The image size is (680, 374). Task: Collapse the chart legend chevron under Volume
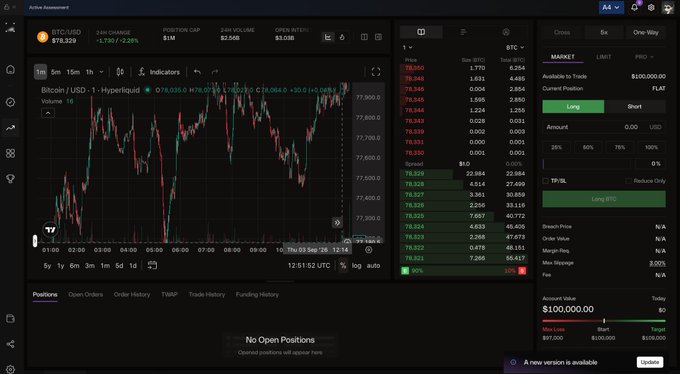(x=48, y=113)
